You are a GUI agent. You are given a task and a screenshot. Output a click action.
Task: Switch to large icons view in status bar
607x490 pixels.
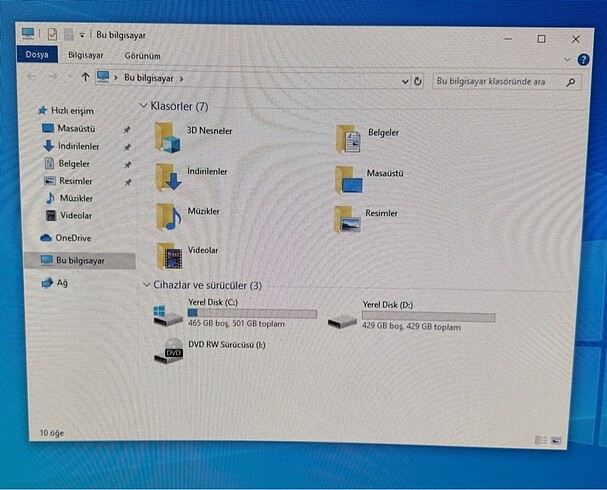click(x=557, y=440)
